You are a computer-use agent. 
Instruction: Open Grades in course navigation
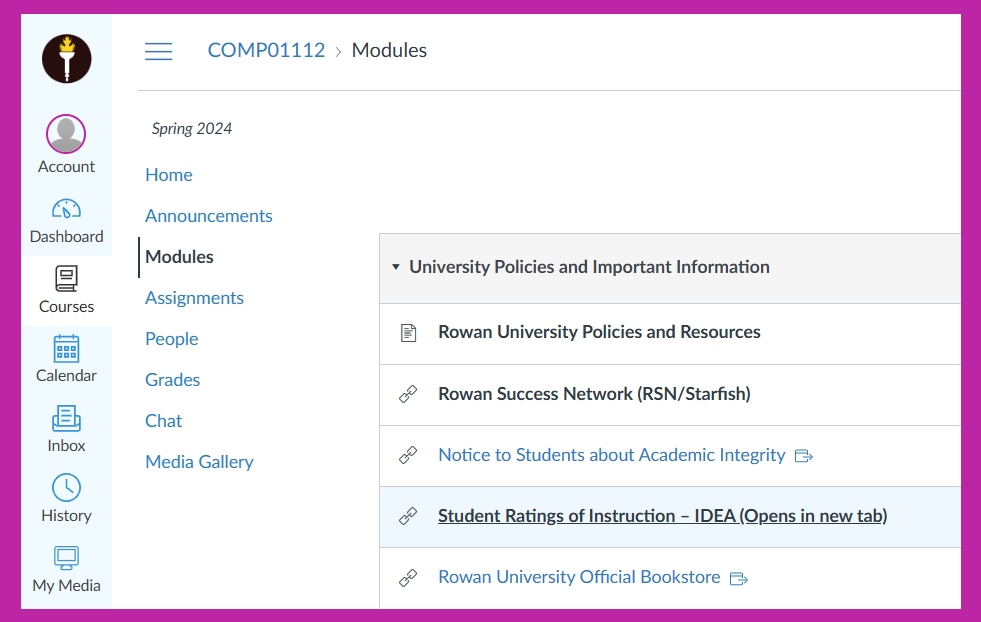coord(172,380)
